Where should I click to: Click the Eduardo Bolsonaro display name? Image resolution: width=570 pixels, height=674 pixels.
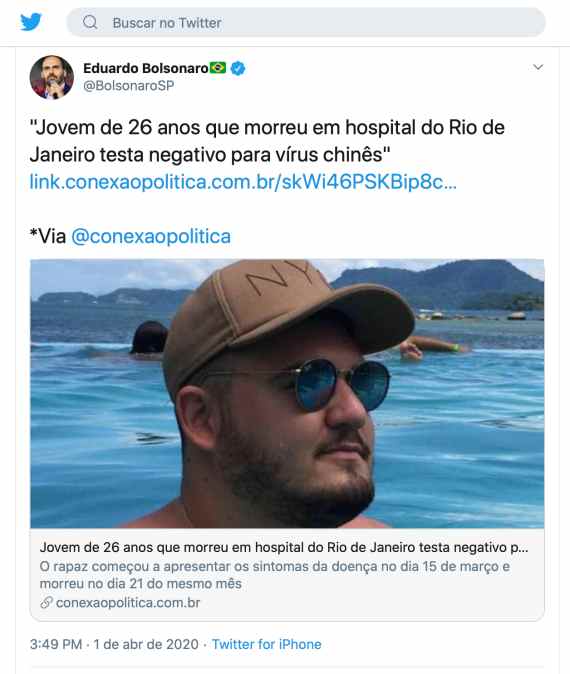(146, 68)
